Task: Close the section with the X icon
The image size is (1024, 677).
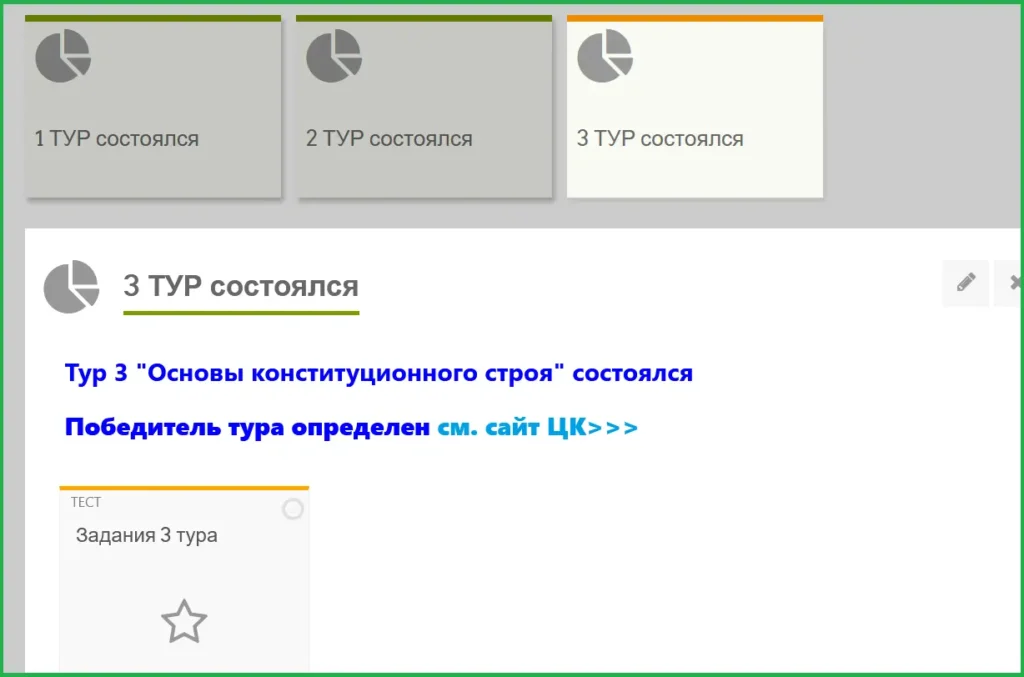Action: coord(1012,283)
